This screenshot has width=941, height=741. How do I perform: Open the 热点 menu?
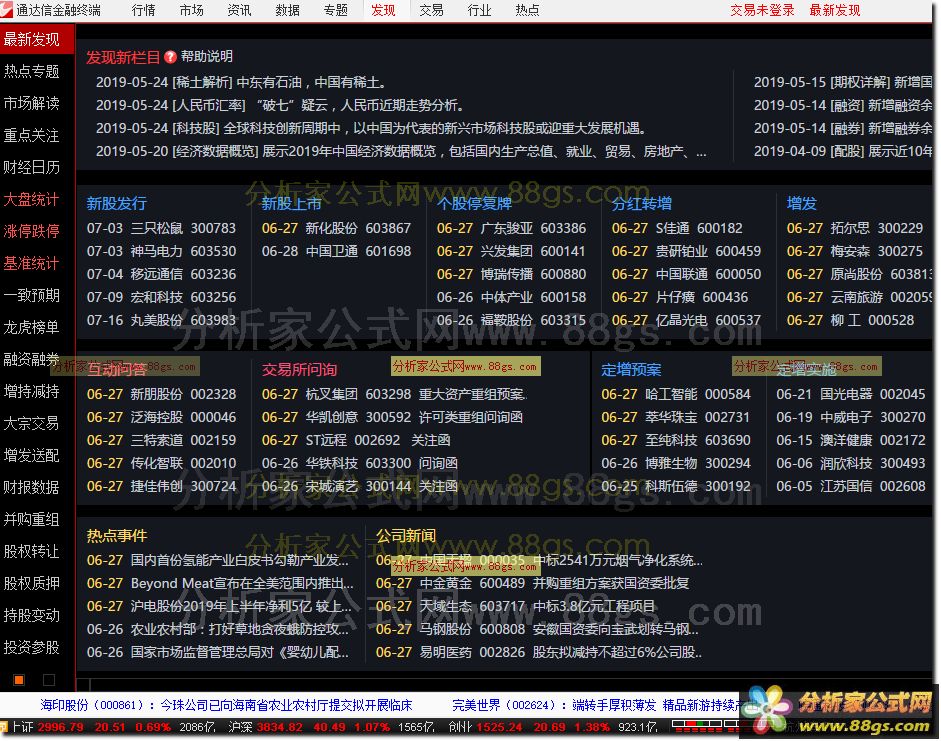click(x=528, y=10)
